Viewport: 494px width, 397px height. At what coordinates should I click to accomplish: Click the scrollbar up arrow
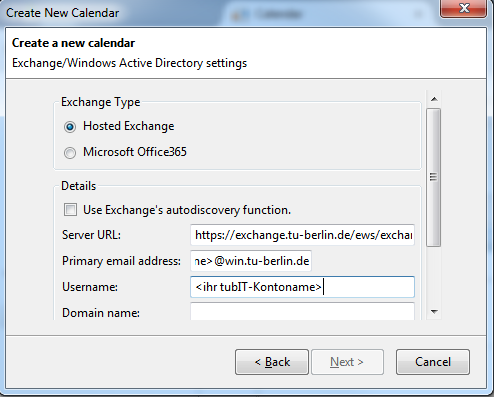tap(434, 99)
